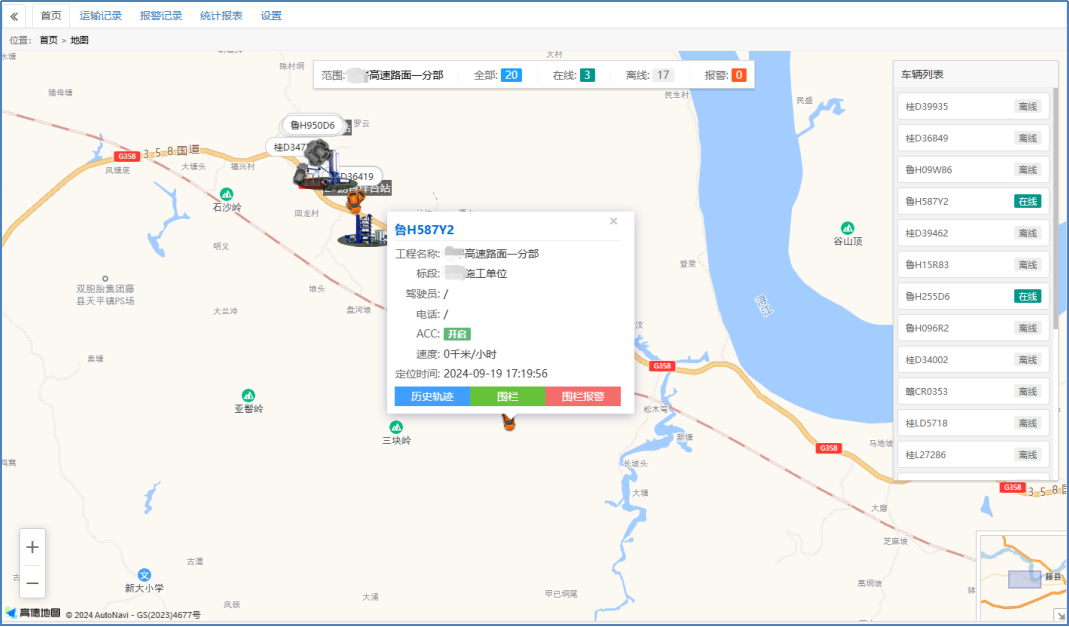
Task: Click the mixing plant building icon on the map
Action: pos(364,229)
